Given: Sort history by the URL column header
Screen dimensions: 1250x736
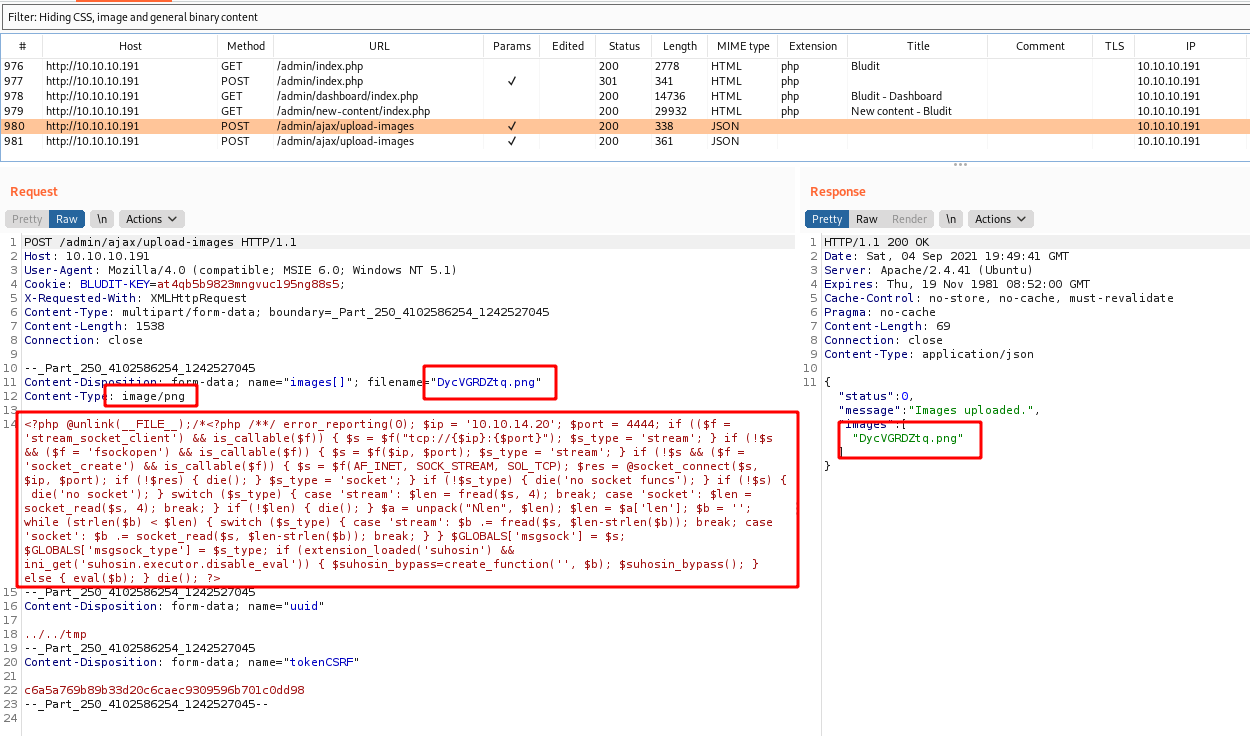Looking at the screenshot, I should (379, 46).
